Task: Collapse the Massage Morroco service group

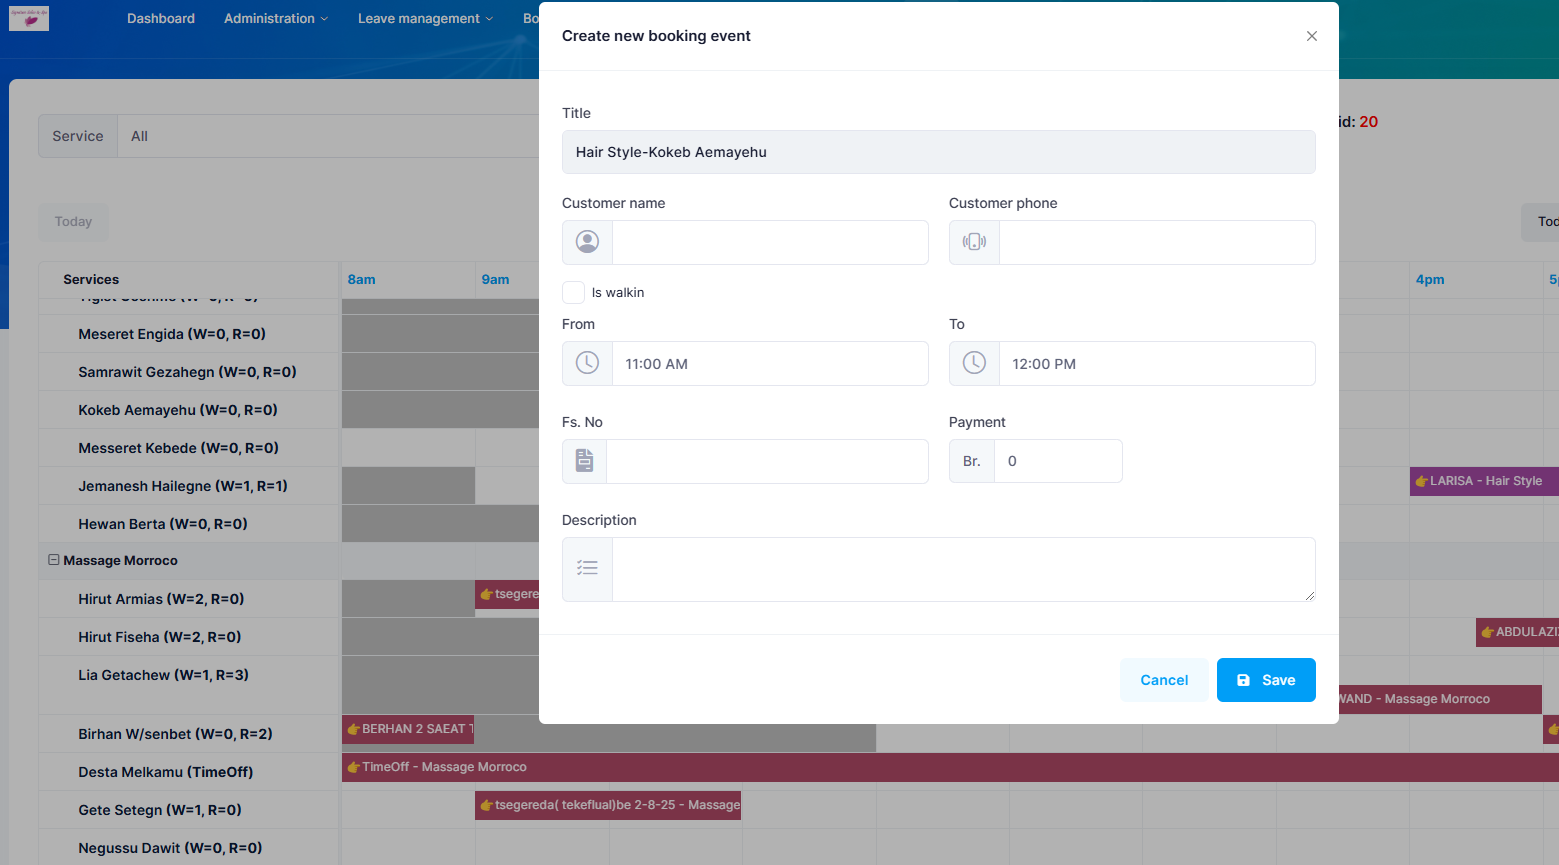Action: click(54, 560)
